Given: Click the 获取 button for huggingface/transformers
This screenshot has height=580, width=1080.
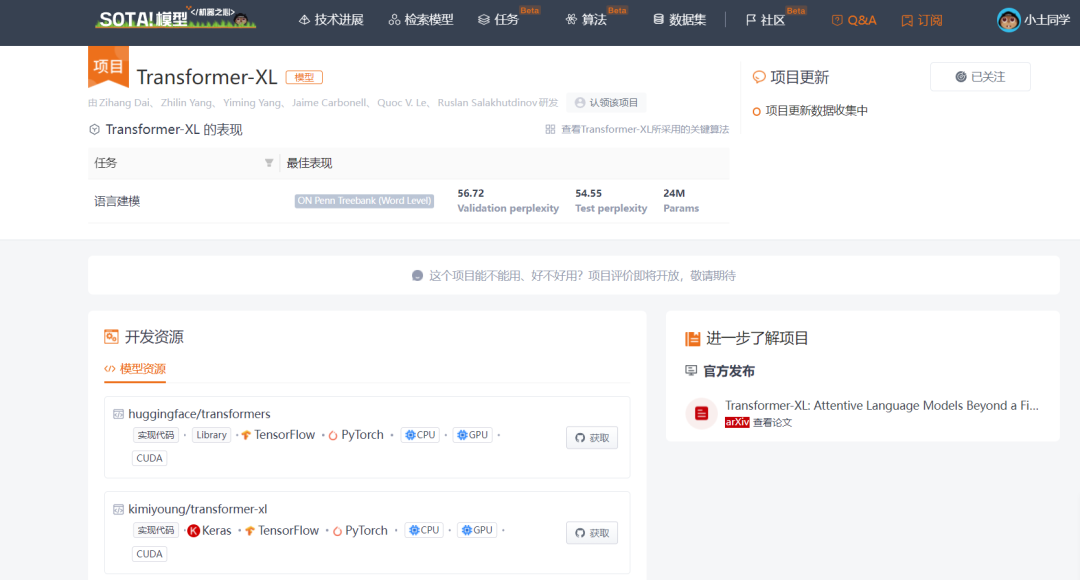Looking at the screenshot, I should 591,437.
